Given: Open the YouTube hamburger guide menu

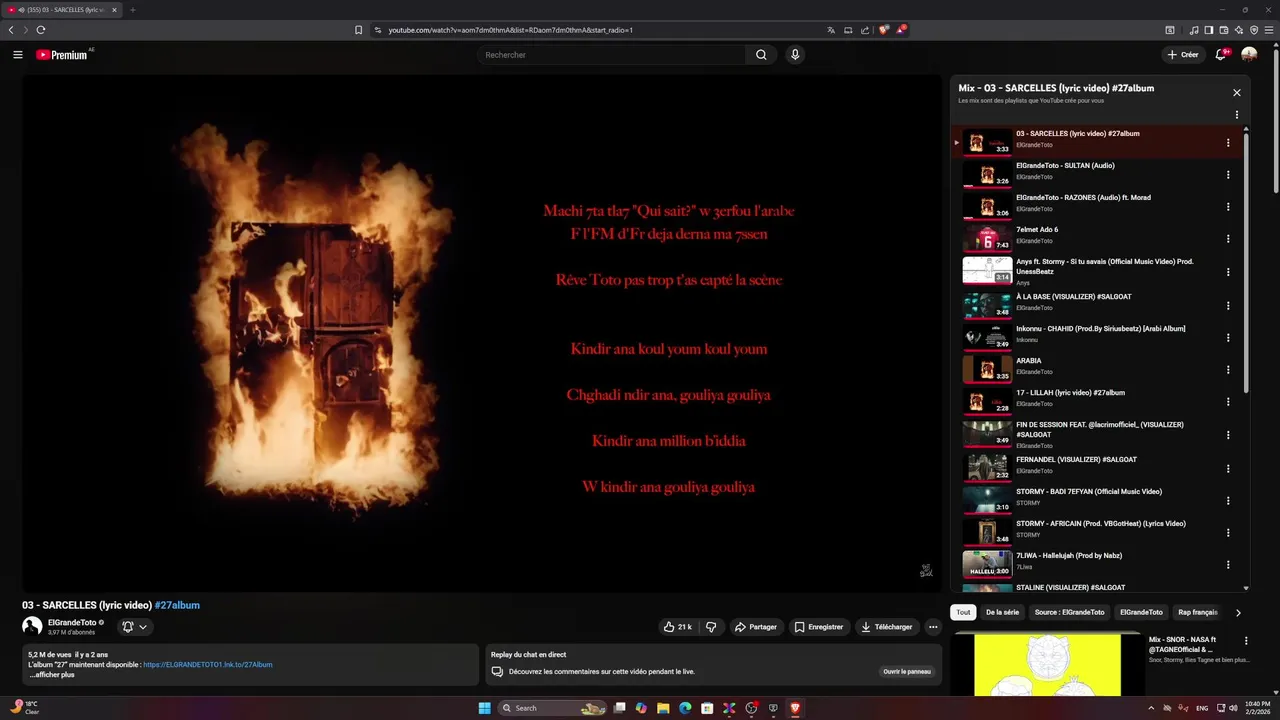Looking at the screenshot, I should [18, 55].
